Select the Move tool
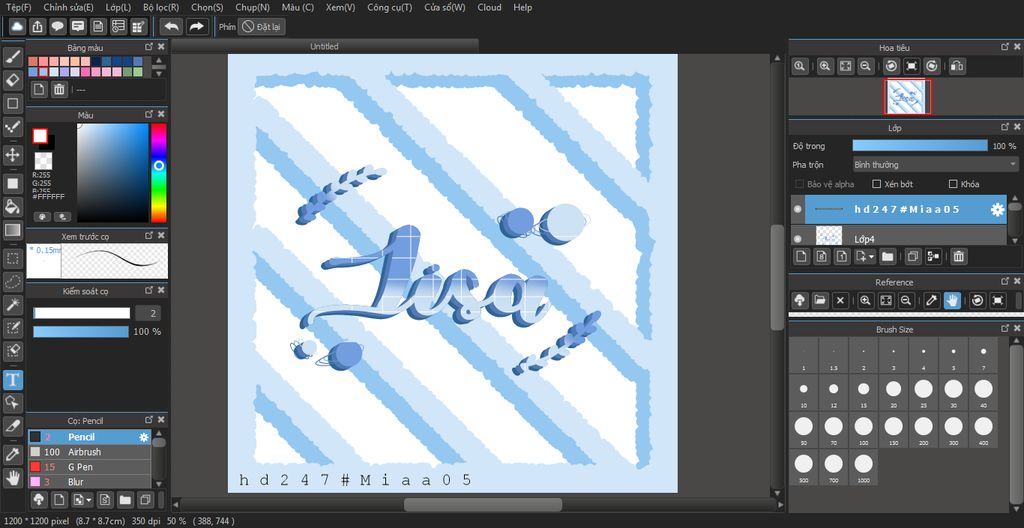The height and width of the screenshot is (528, 1024). pos(13,155)
